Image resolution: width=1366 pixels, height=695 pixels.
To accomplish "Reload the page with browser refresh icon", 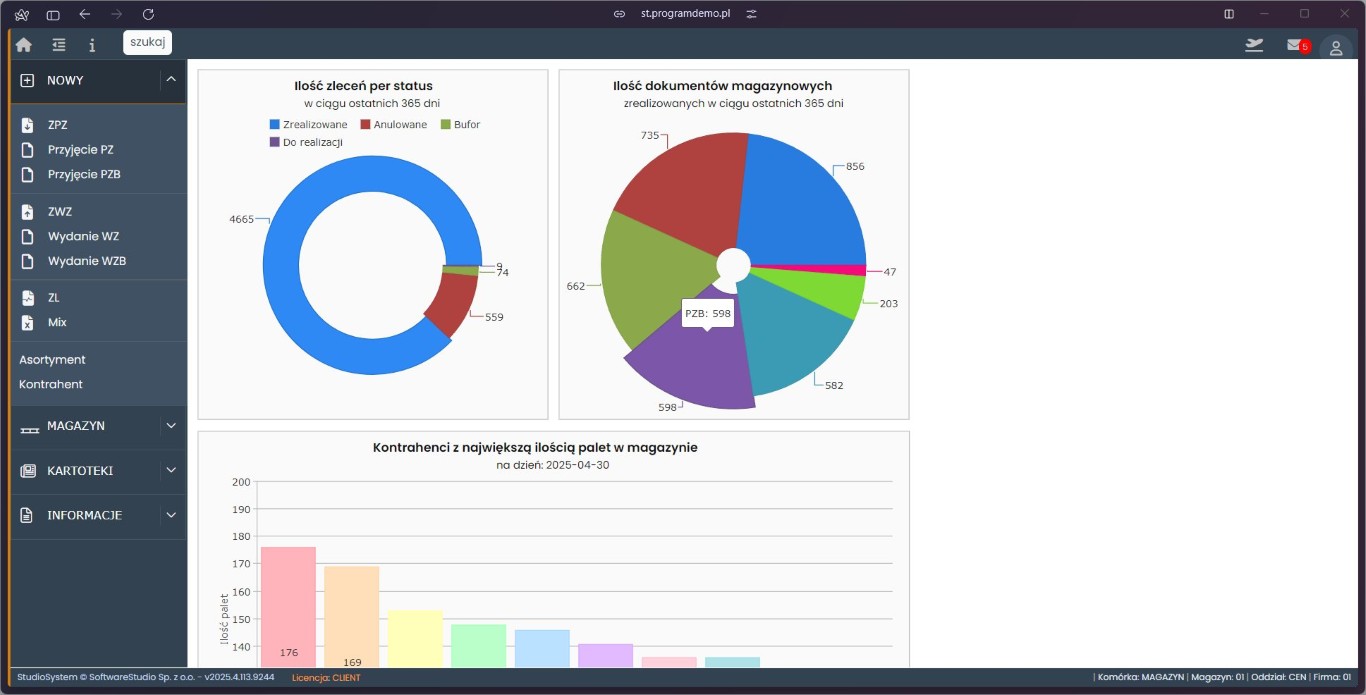I will click(148, 14).
